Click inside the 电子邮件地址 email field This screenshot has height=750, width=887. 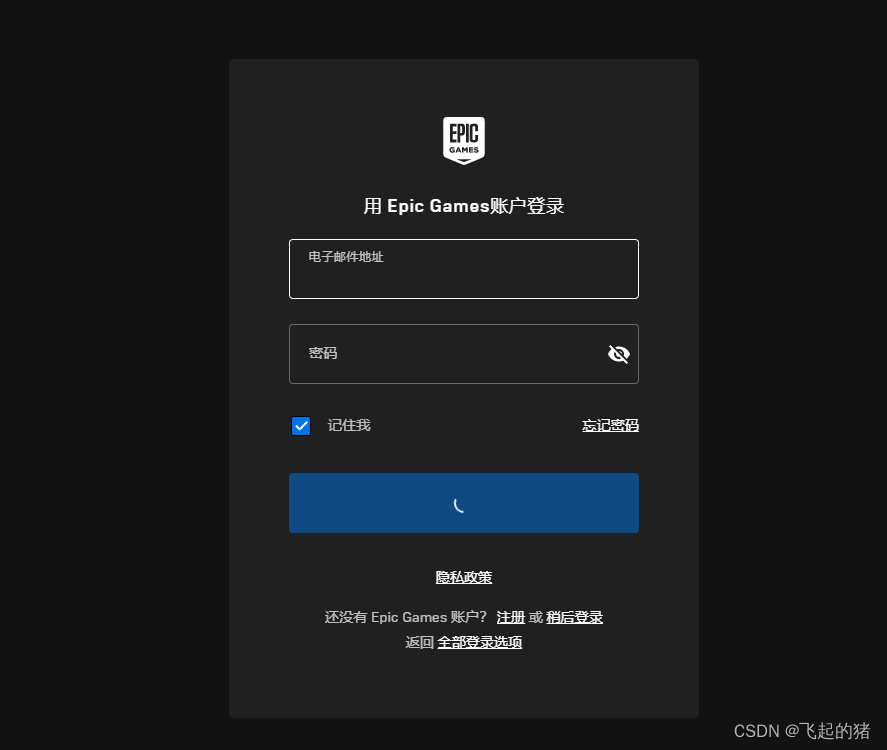[x=463, y=269]
